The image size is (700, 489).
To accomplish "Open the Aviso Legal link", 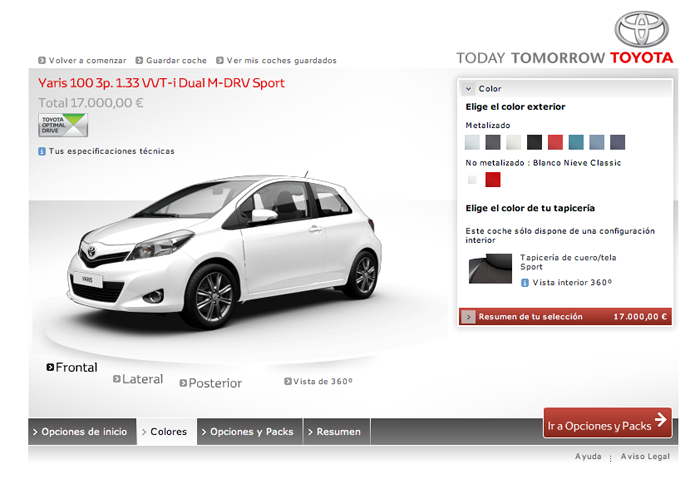I will pyautogui.click(x=645, y=456).
